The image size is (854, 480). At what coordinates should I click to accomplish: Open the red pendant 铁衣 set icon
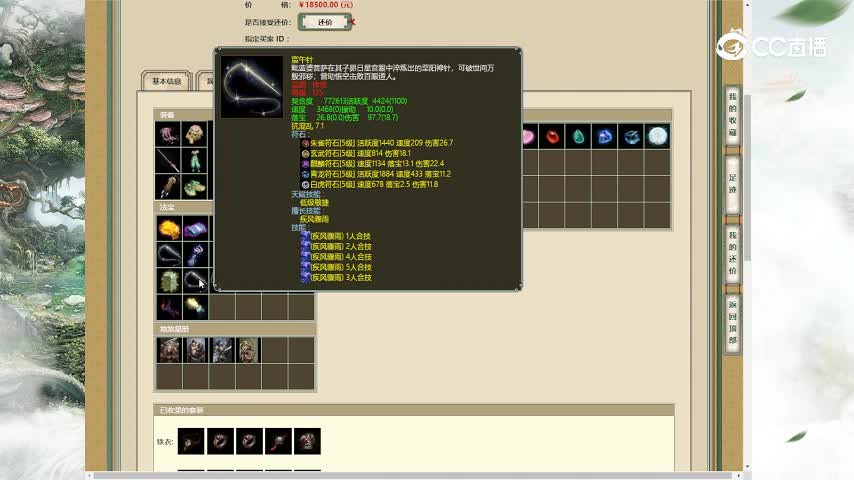pos(278,441)
